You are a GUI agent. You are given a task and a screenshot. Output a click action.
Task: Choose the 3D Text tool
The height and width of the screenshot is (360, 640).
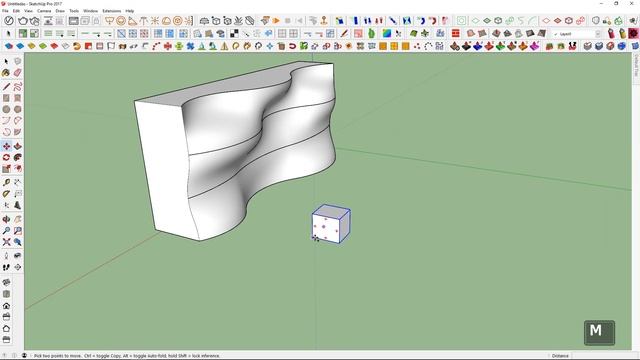click(18, 205)
